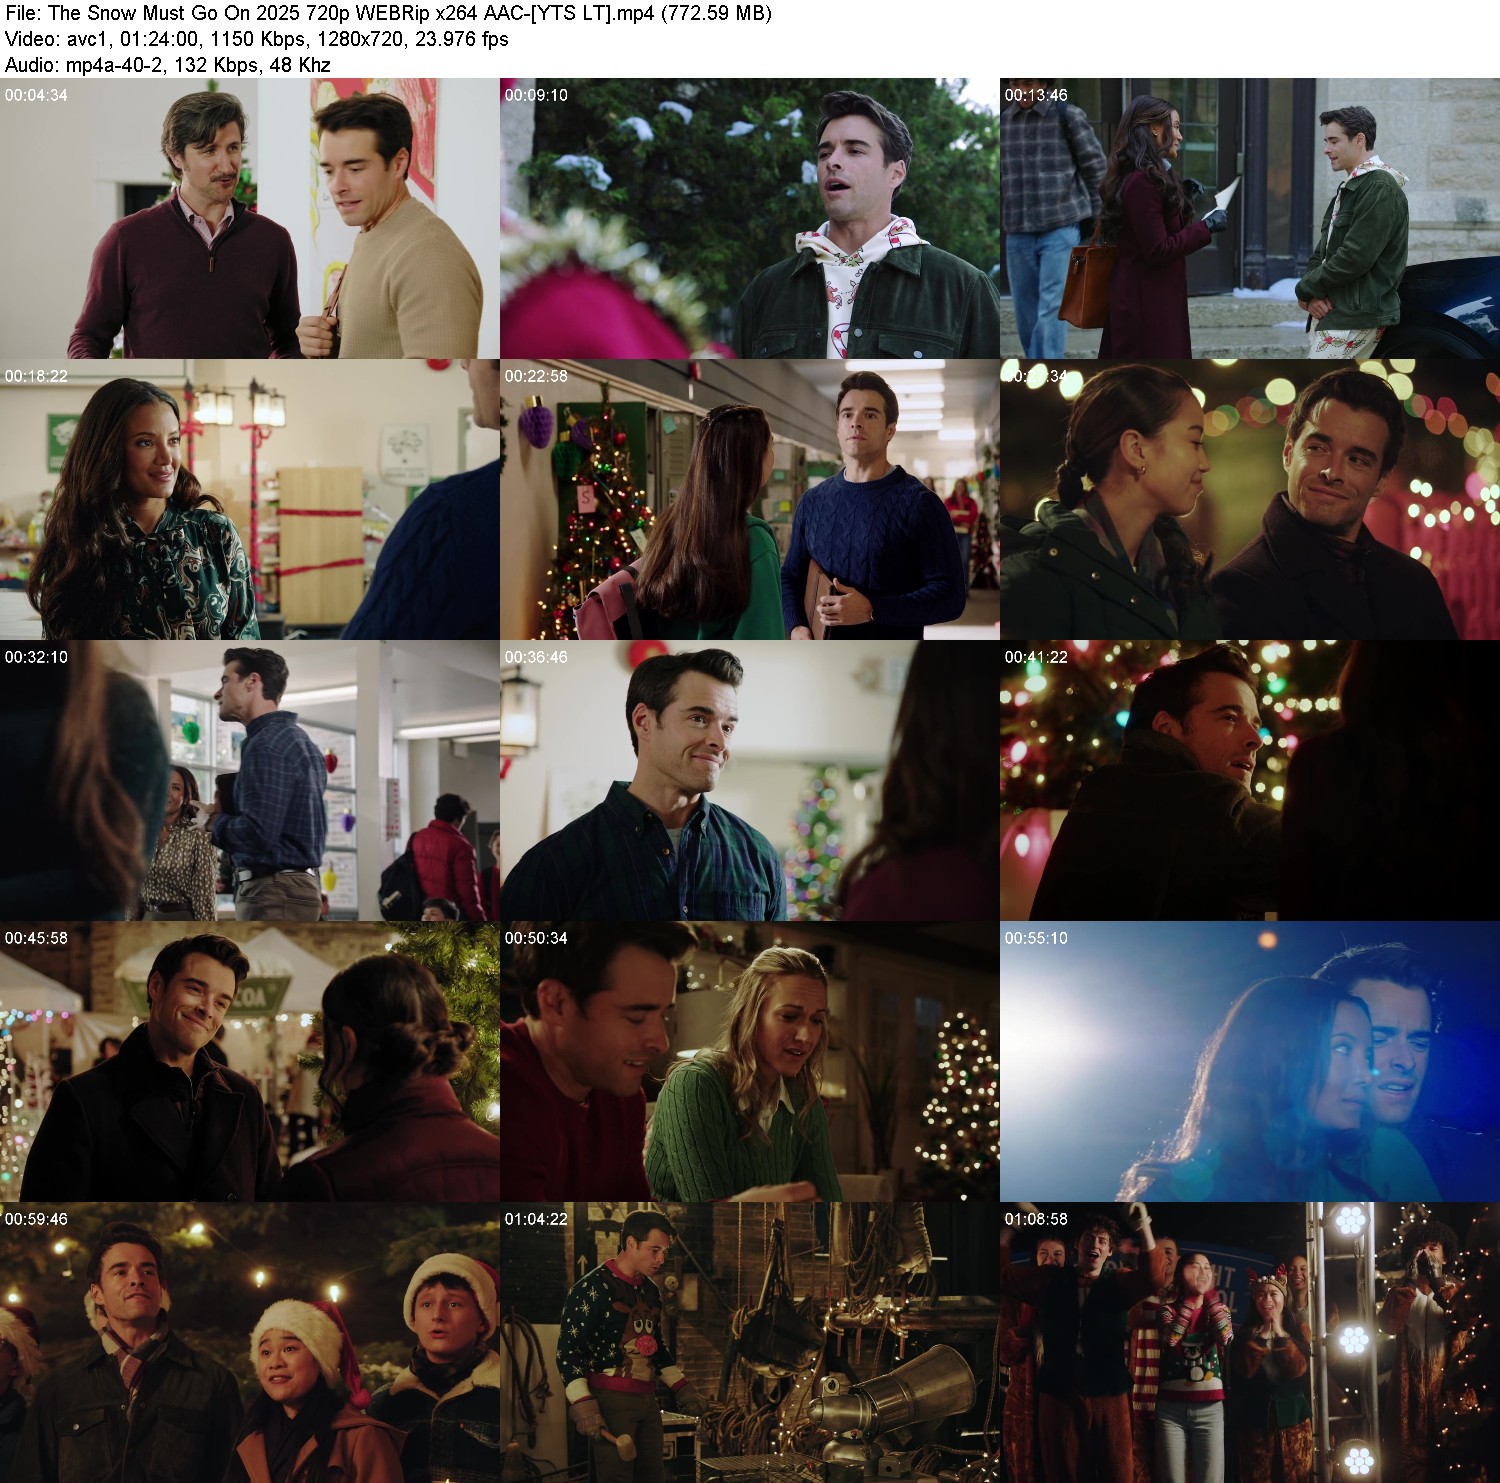Viewport: 1500px width, 1483px height.
Task: Click the timestamp text 00:41:22
Action: (x=1036, y=657)
